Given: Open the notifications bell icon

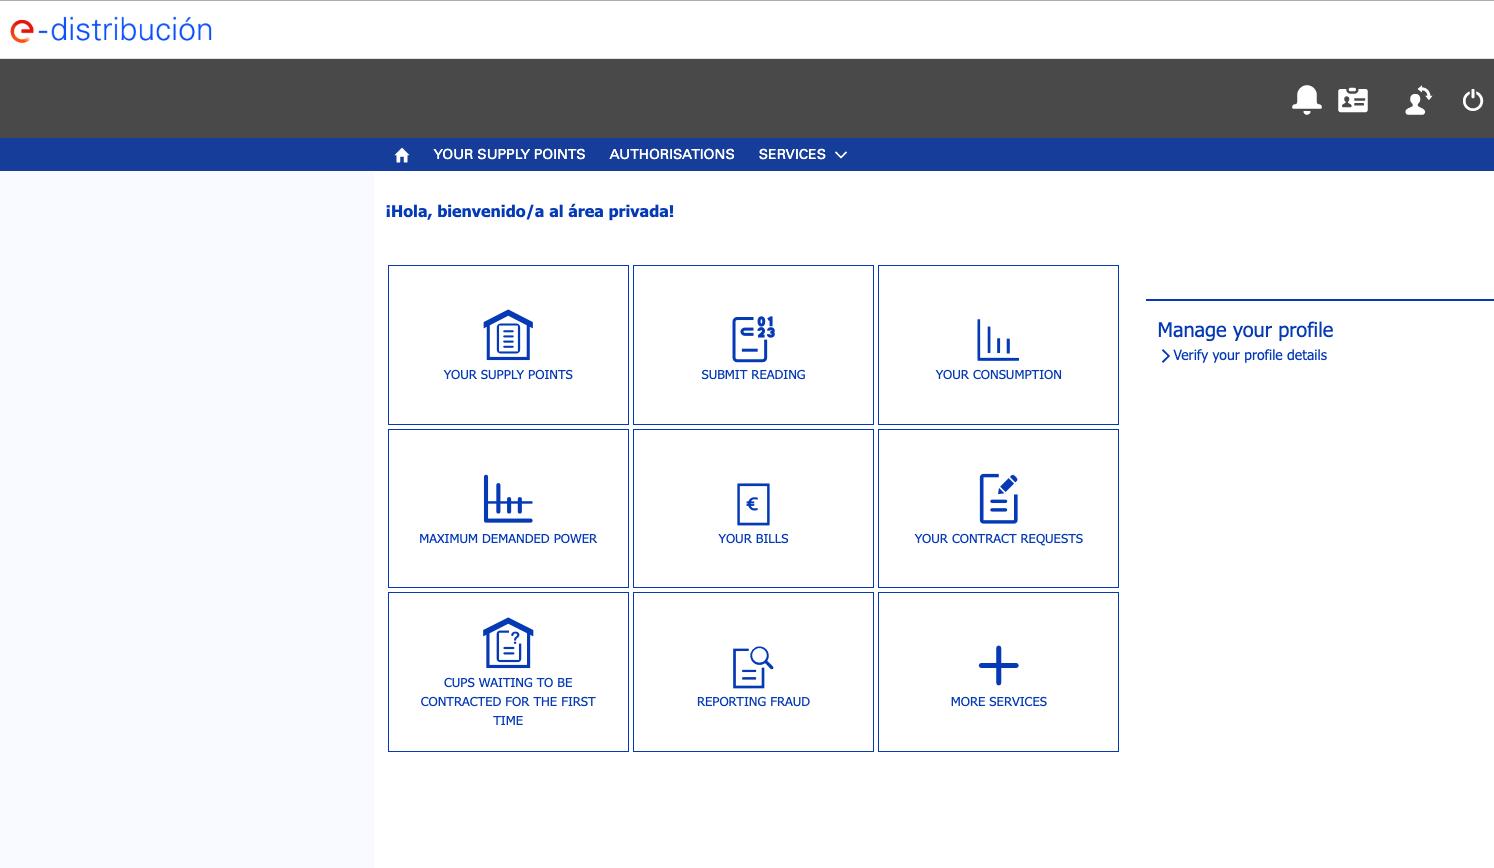Looking at the screenshot, I should tap(1306, 100).
